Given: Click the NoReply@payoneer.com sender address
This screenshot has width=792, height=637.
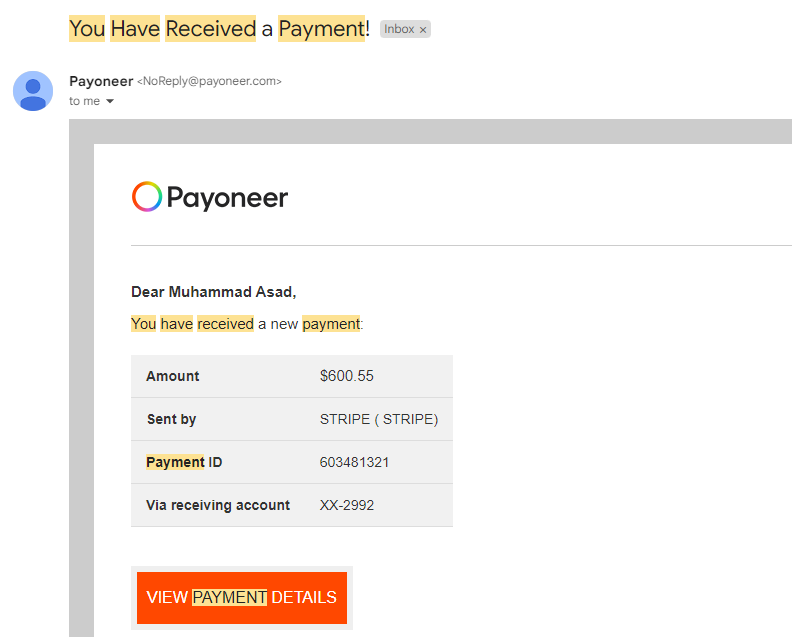Looking at the screenshot, I should coord(209,82).
